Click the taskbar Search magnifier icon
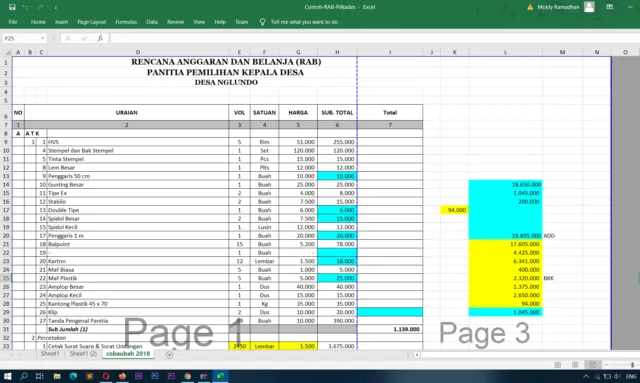640x383 pixels. coord(24,376)
